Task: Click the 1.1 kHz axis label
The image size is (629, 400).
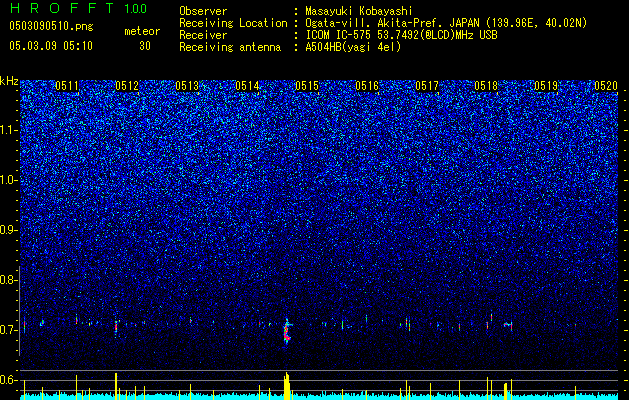Action: pyautogui.click(x=8, y=130)
